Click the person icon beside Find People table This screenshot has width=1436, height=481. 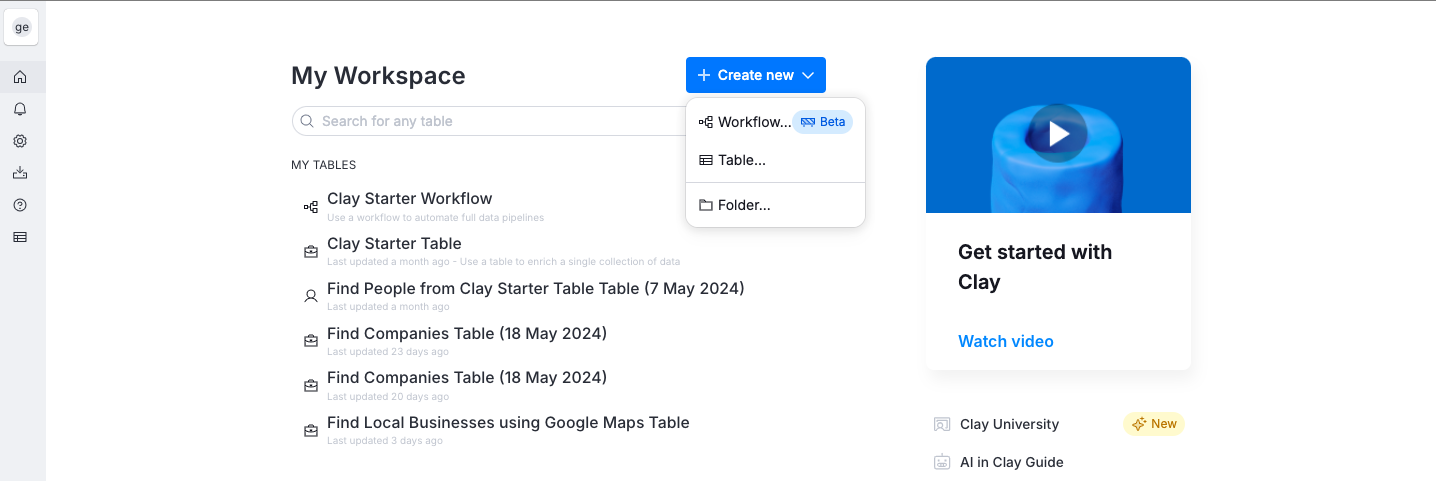[x=311, y=296]
